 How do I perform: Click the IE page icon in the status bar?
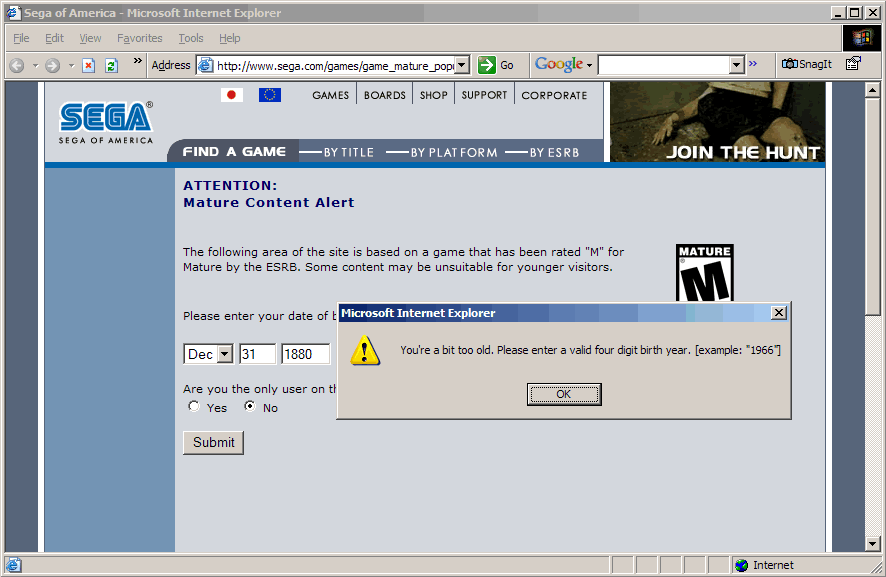click(x=14, y=565)
